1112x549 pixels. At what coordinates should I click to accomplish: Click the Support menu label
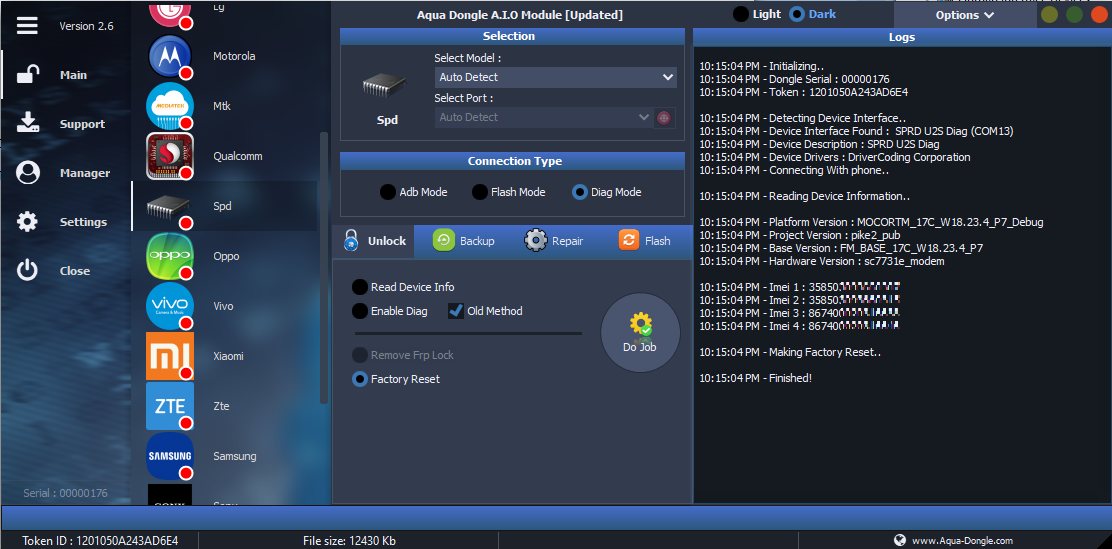tap(82, 124)
